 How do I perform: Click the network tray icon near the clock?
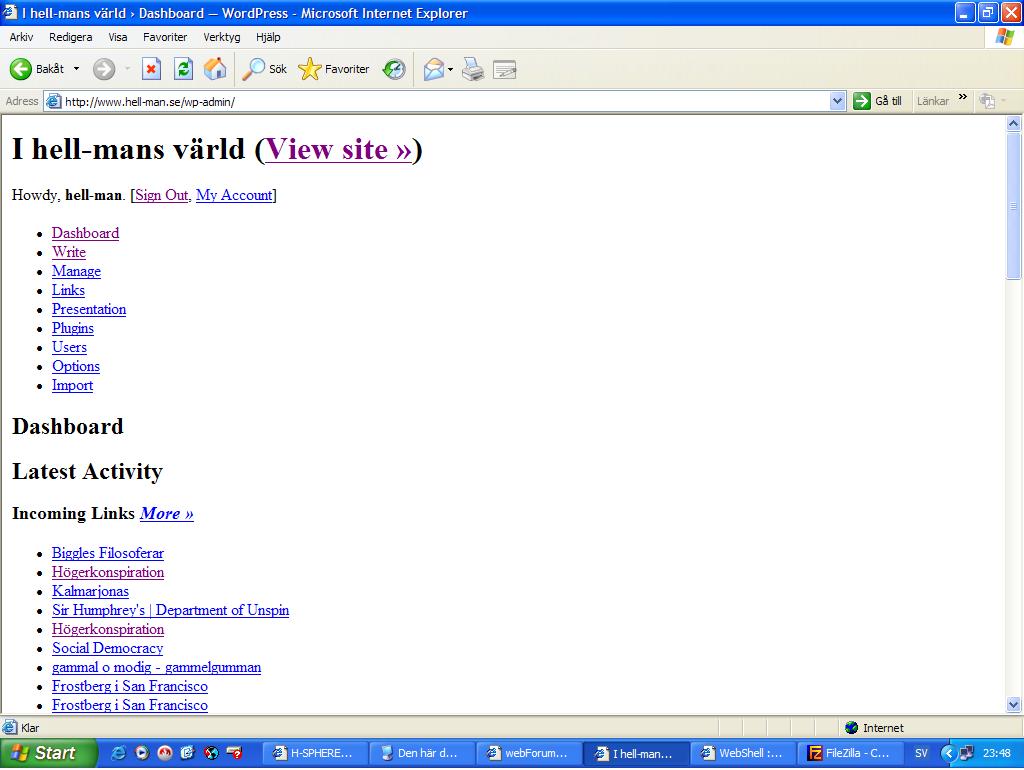coord(967,753)
